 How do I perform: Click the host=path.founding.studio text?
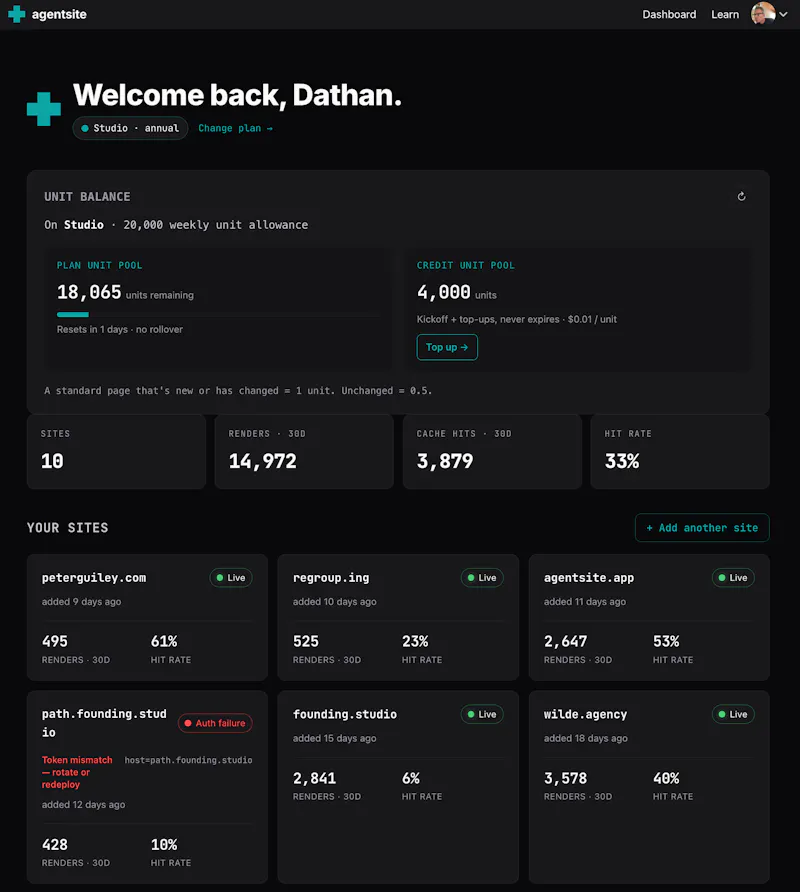pyautogui.click(x=188, y=760)
